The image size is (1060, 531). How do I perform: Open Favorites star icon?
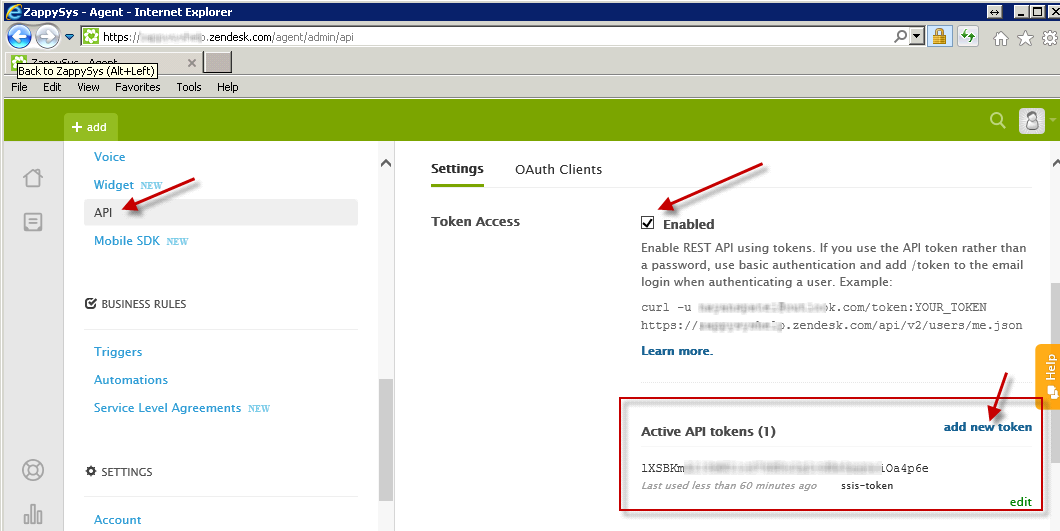tap(1026, 39)
